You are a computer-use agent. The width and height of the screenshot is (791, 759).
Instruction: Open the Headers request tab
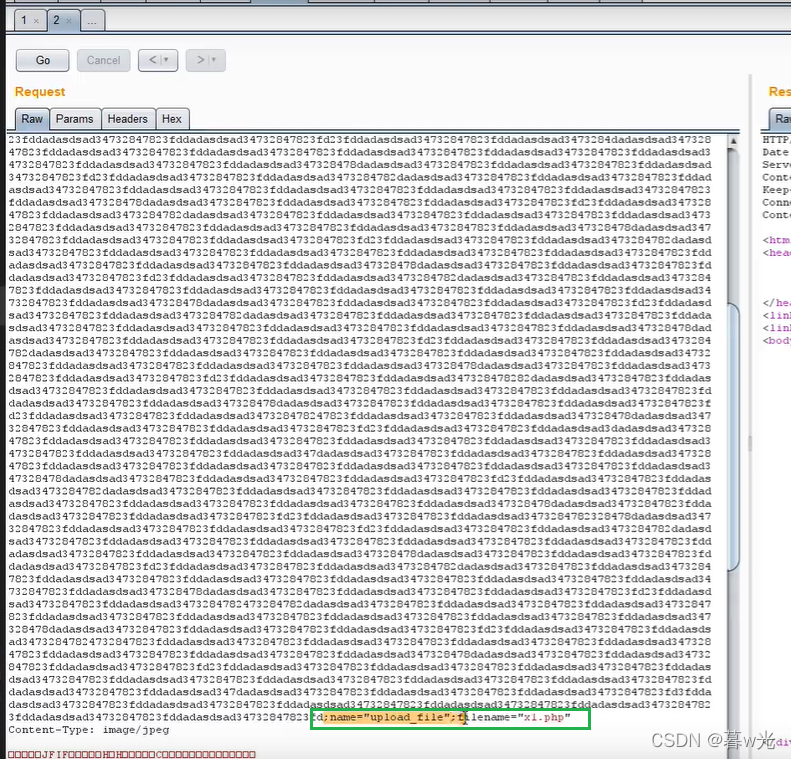pos(128,119)
